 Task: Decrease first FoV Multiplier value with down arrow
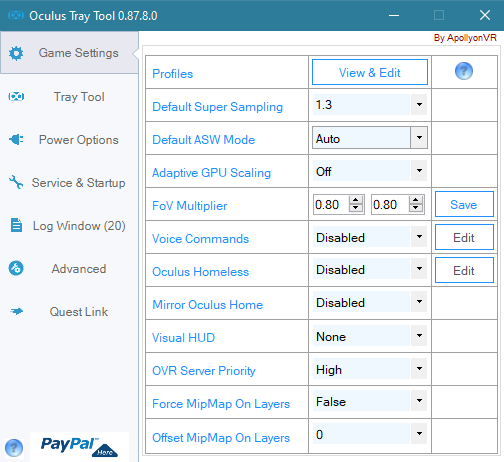point(356,208)
